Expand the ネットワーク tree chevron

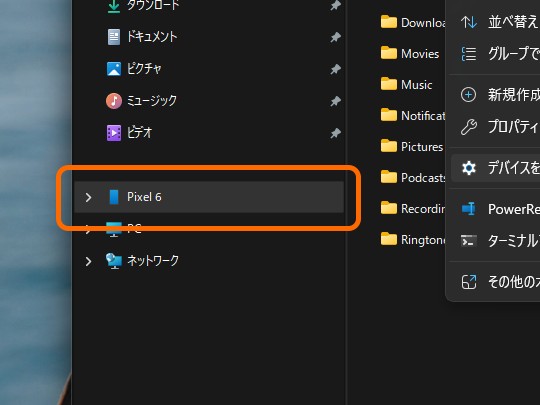click(x=89, y=261)
